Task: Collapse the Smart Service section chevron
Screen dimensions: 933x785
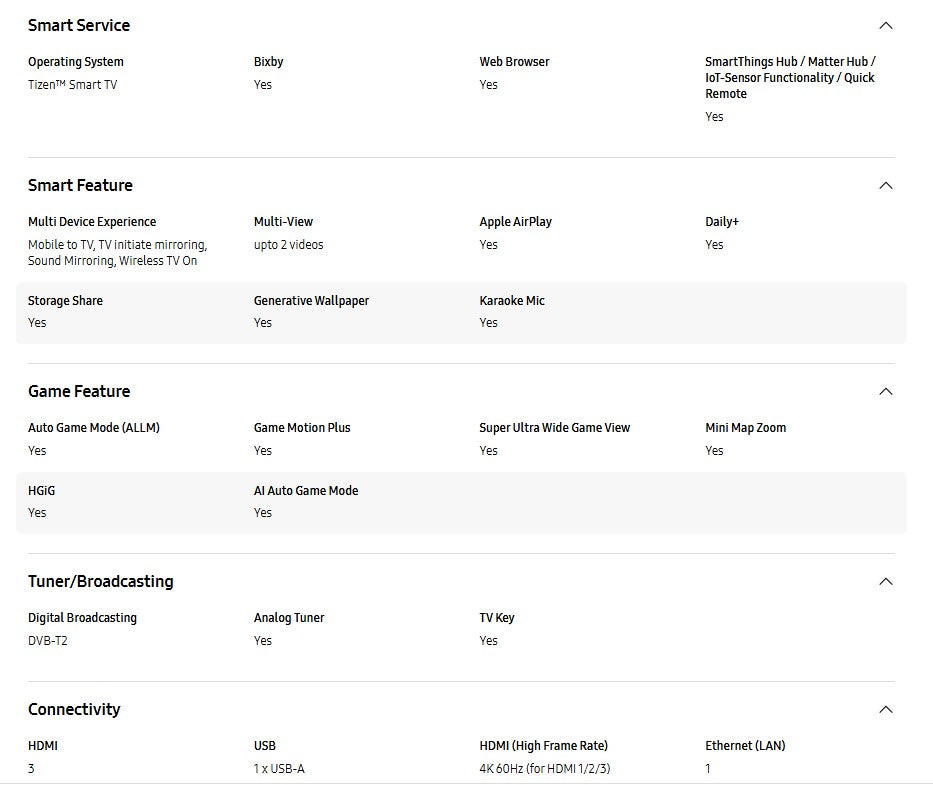Action: pyautogui.click(x=885, y=26)
